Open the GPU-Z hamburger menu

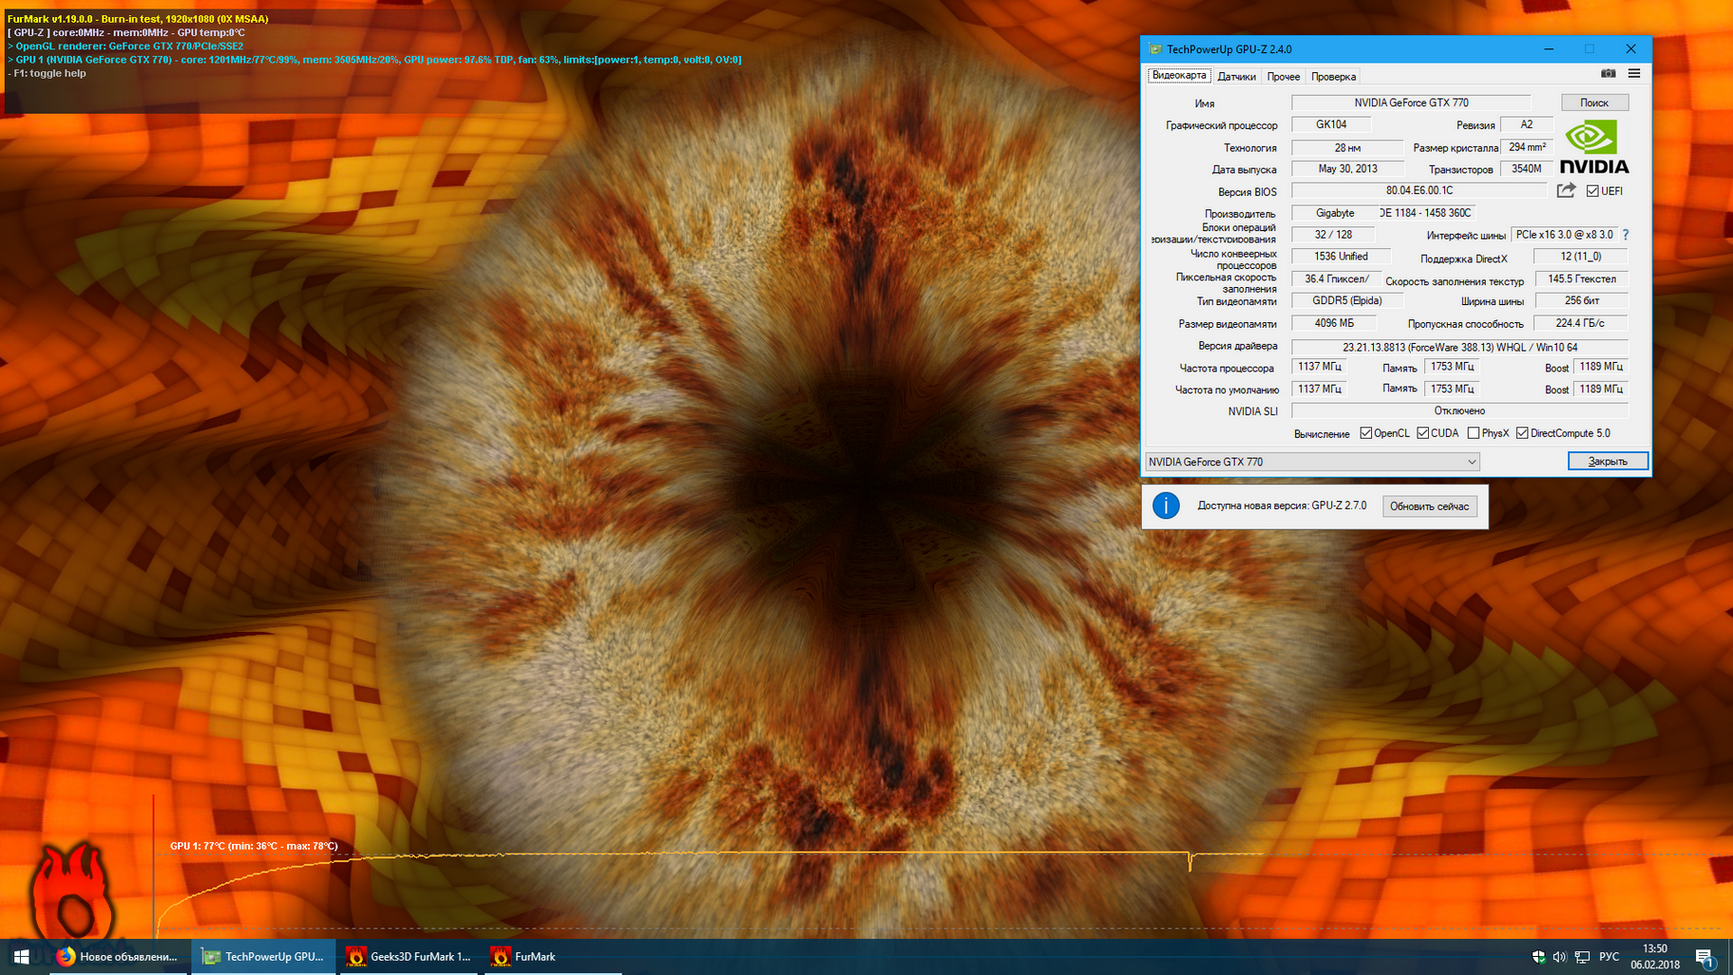point(1634,74)
